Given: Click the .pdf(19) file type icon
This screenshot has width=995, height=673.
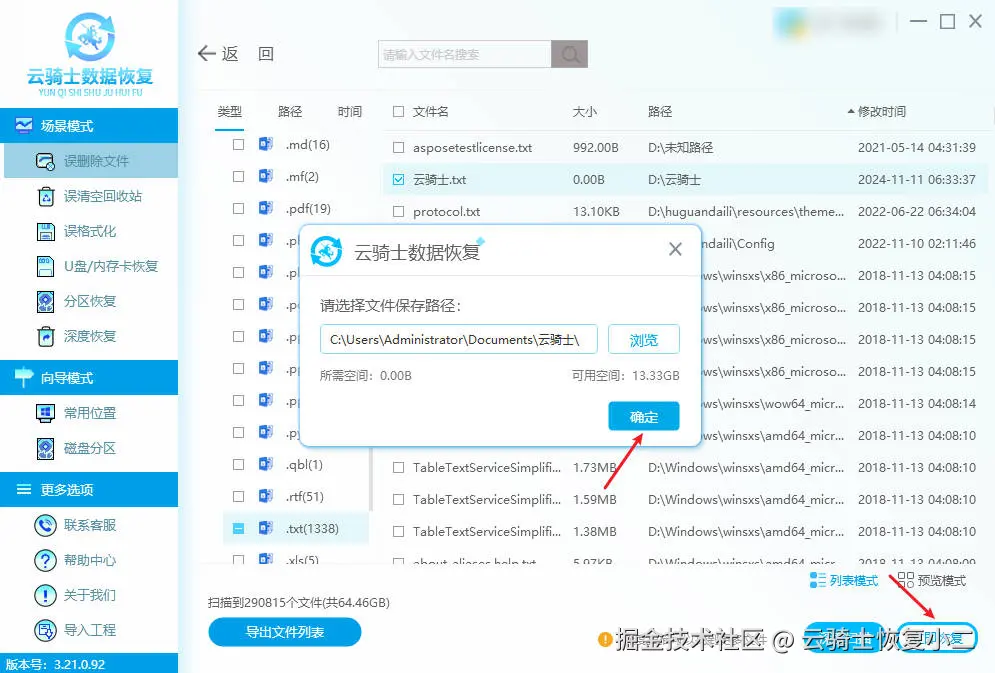Looking at the screenshot, I should click(x=266, y=207).
